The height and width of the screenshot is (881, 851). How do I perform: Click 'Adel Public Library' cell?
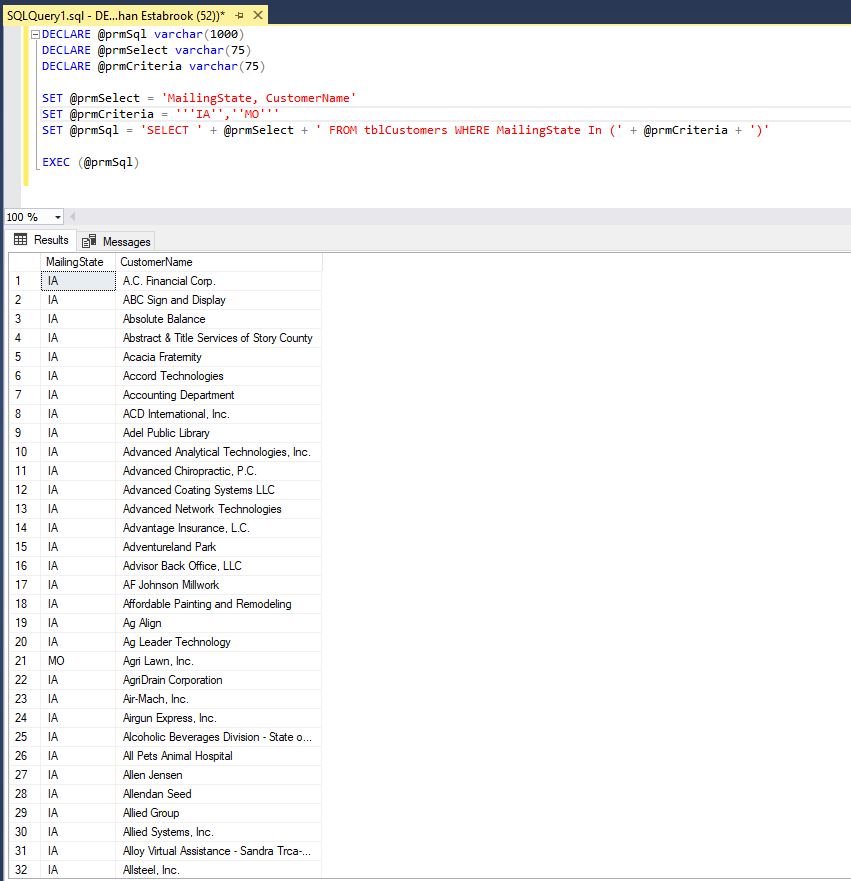[x=219, y=433]
